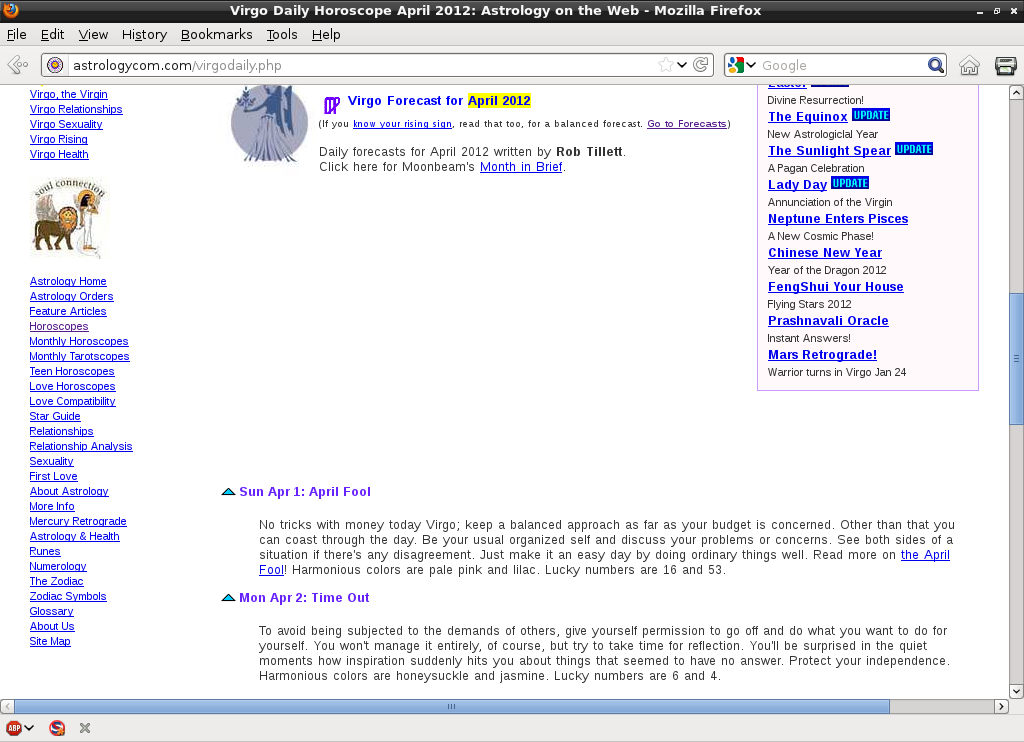Click the Sun Apr 1: April Fool heading
The width and height of the screenshot is (1024, 742).
pyautogui.click(x=305, y=492)
